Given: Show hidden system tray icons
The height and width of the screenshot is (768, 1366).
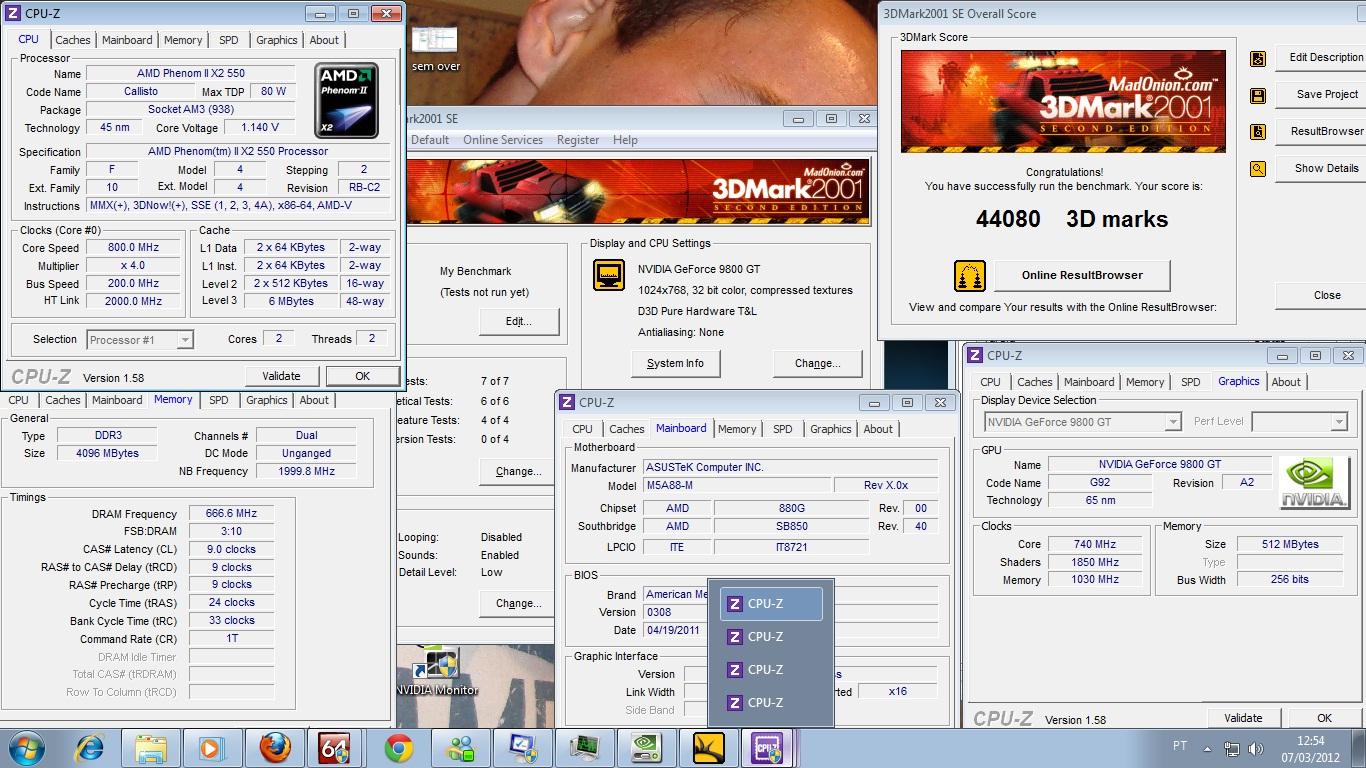Looking at the screenshot, I should [x=1208, y=748].
